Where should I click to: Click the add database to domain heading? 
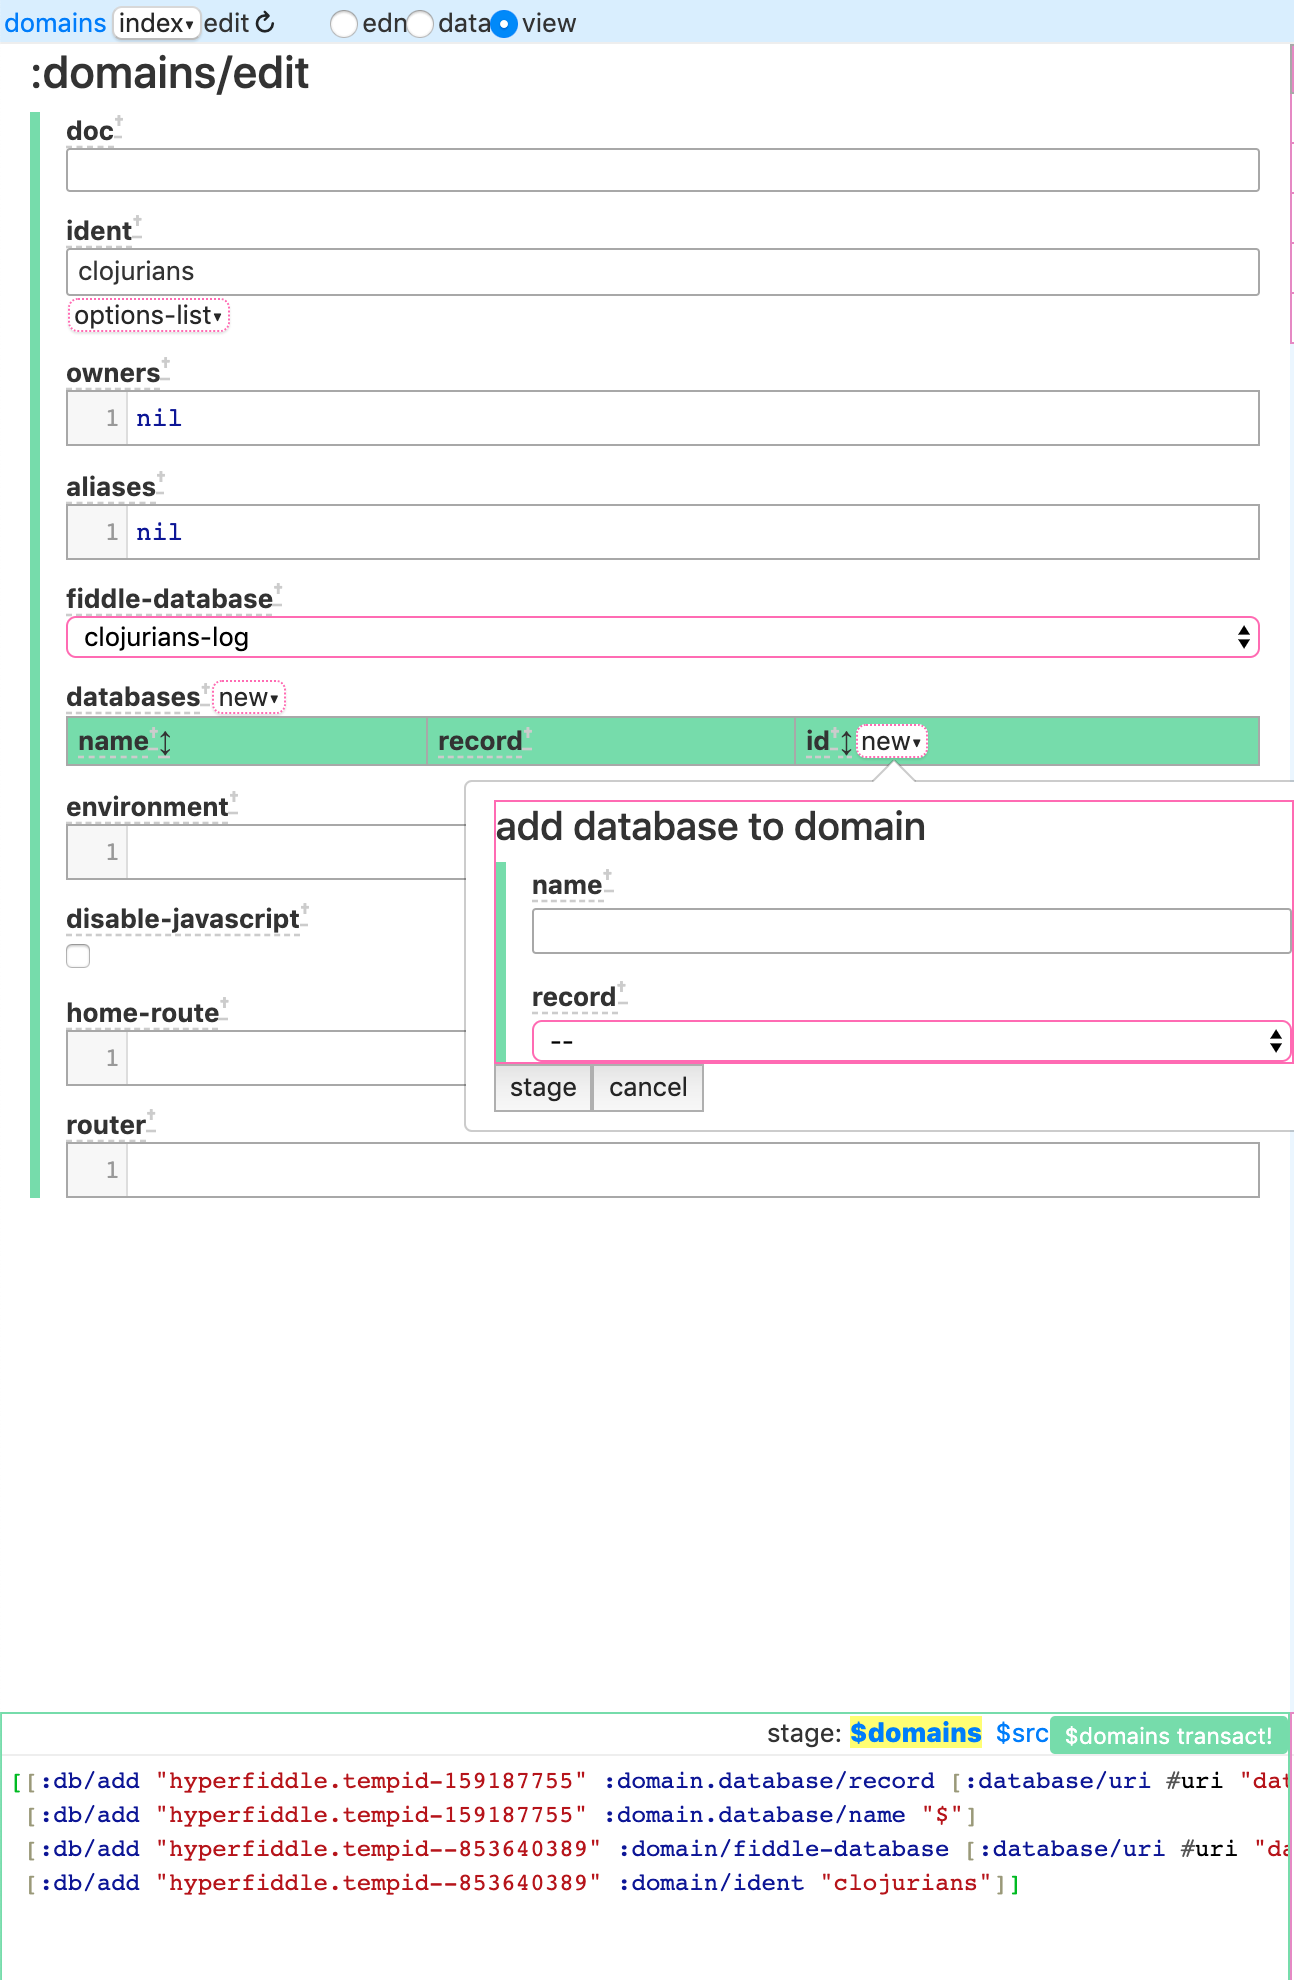[711, 827]
